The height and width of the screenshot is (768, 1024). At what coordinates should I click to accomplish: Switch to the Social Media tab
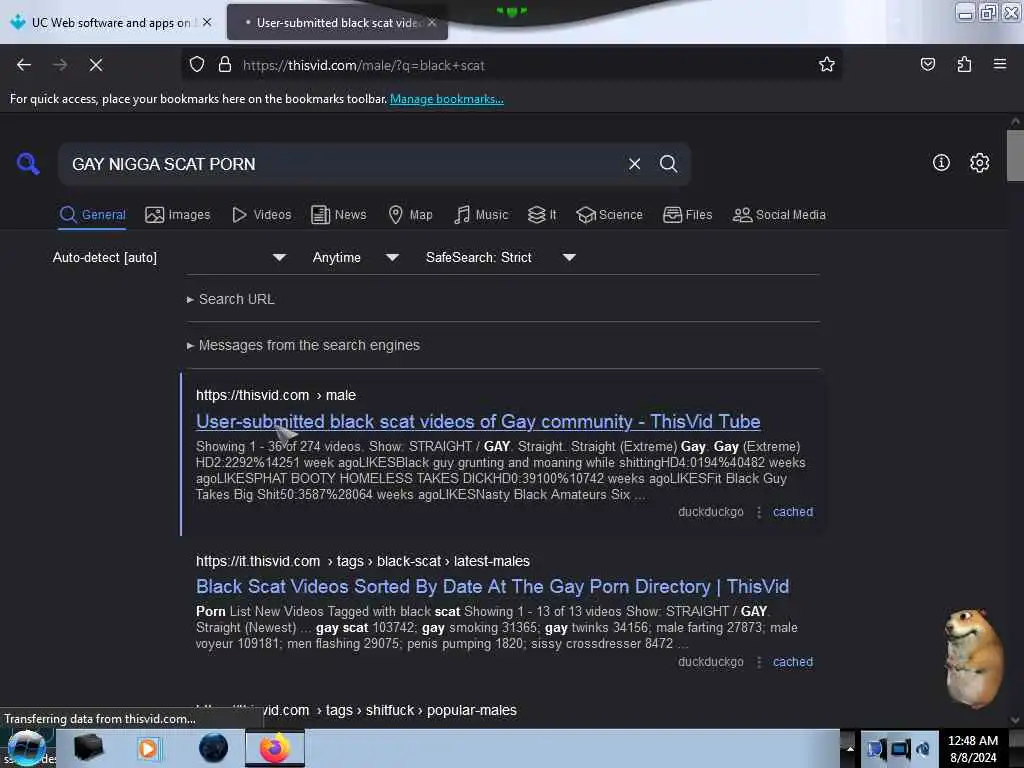pyautogui.click(x=779, y=215)
